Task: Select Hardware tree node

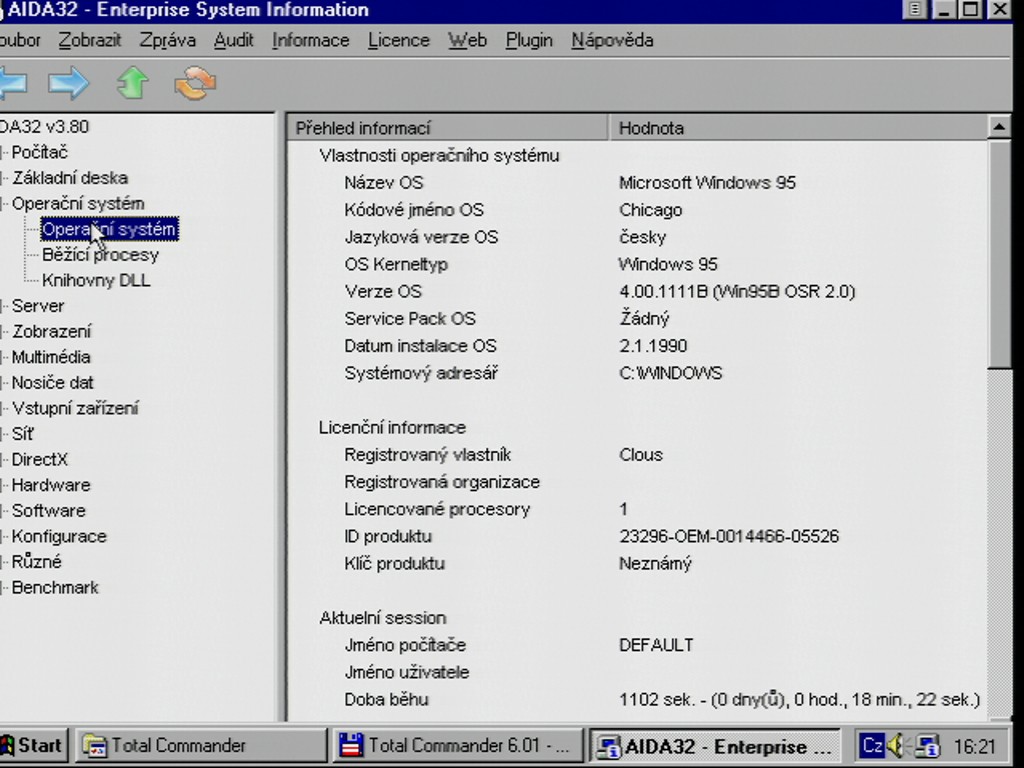Action: (51, 485)
